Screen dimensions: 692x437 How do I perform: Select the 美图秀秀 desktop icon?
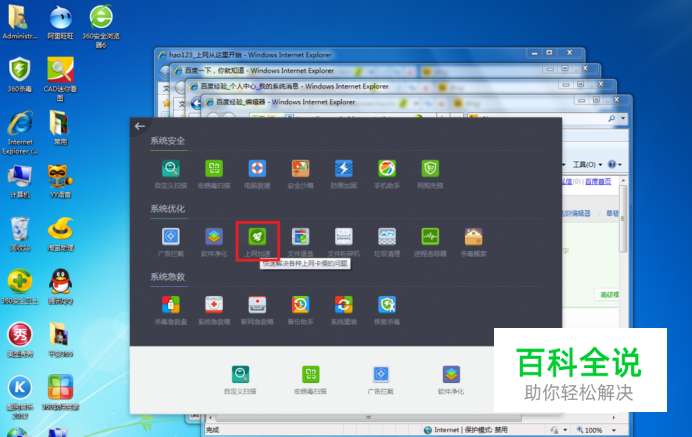20,340
